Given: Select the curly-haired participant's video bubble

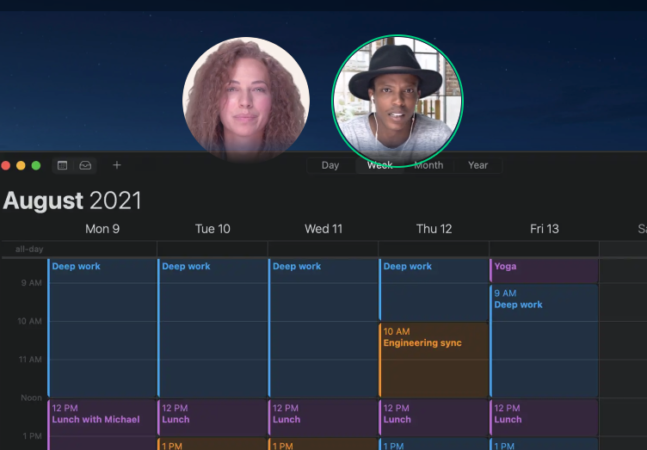Looking at the screenshot, I should coord(246,100).
